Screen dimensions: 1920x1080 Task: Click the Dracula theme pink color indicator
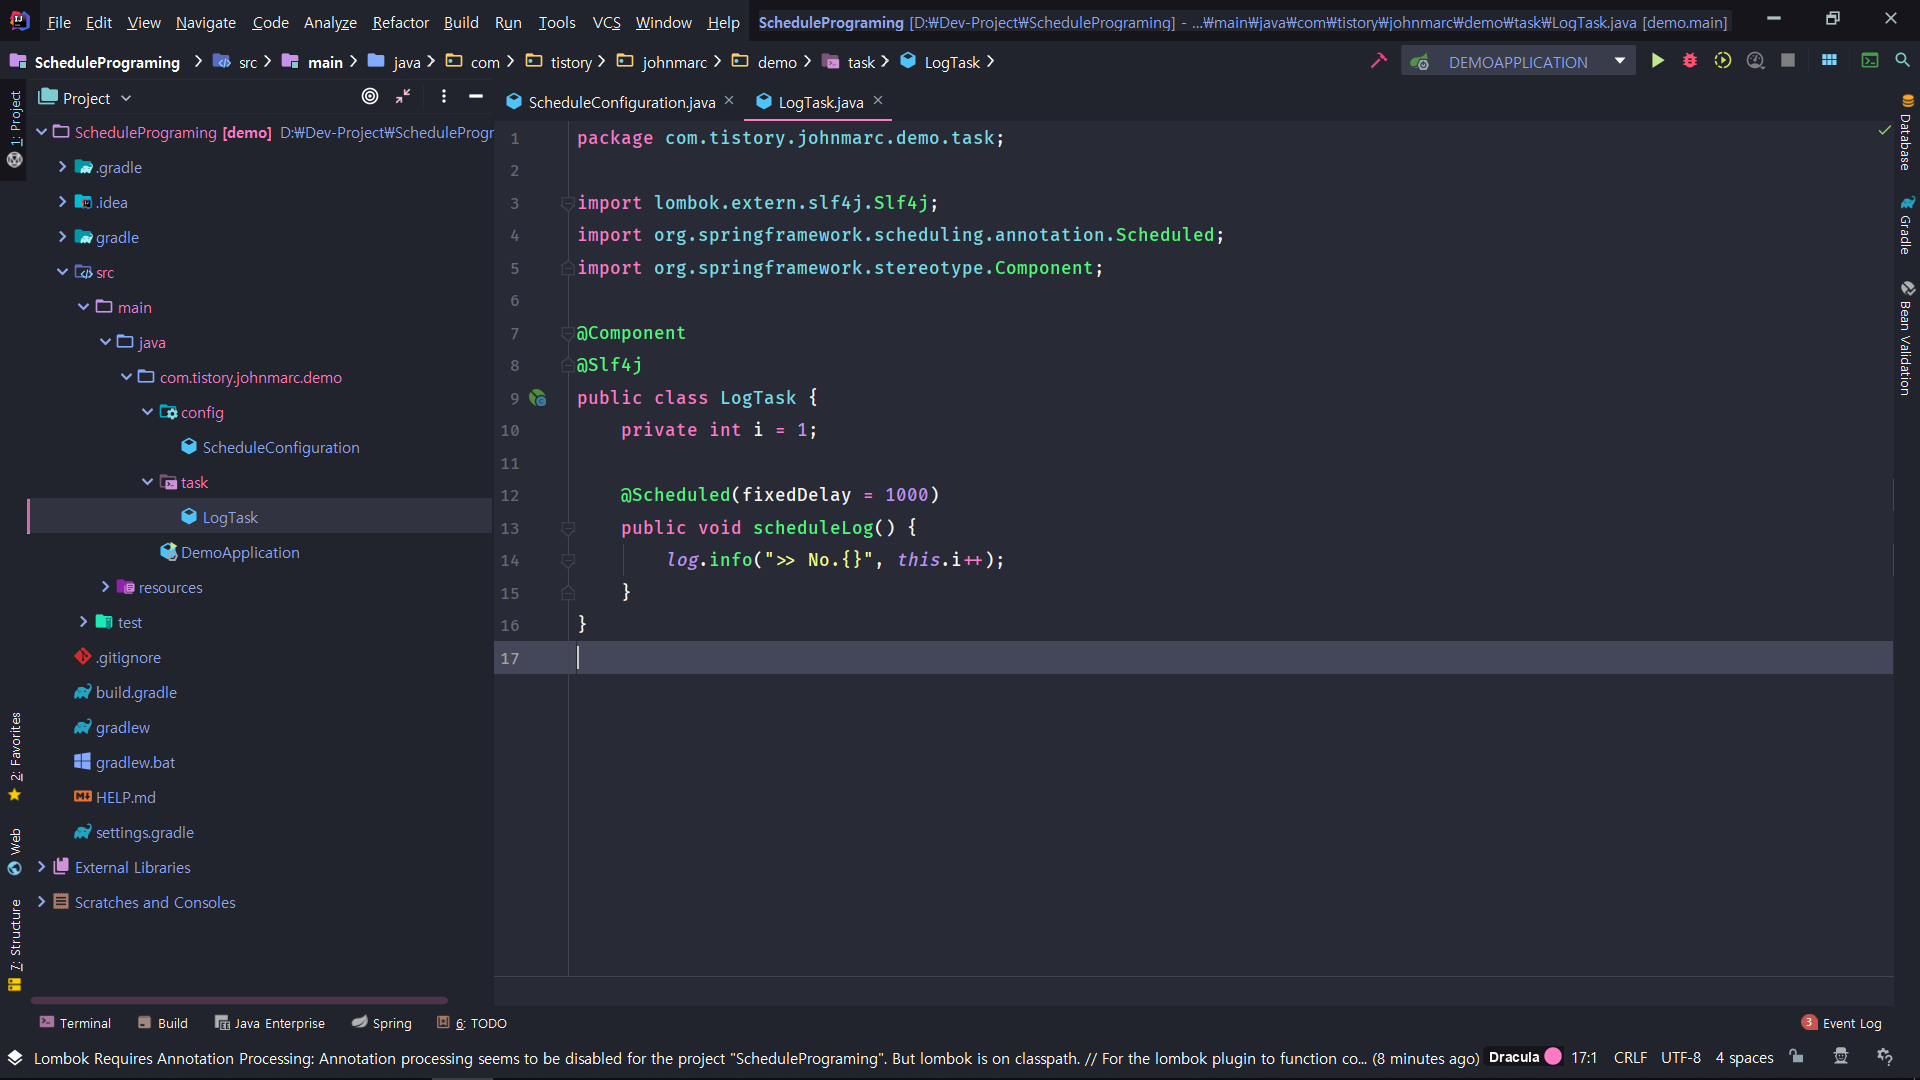(x=1553, y=1056)
